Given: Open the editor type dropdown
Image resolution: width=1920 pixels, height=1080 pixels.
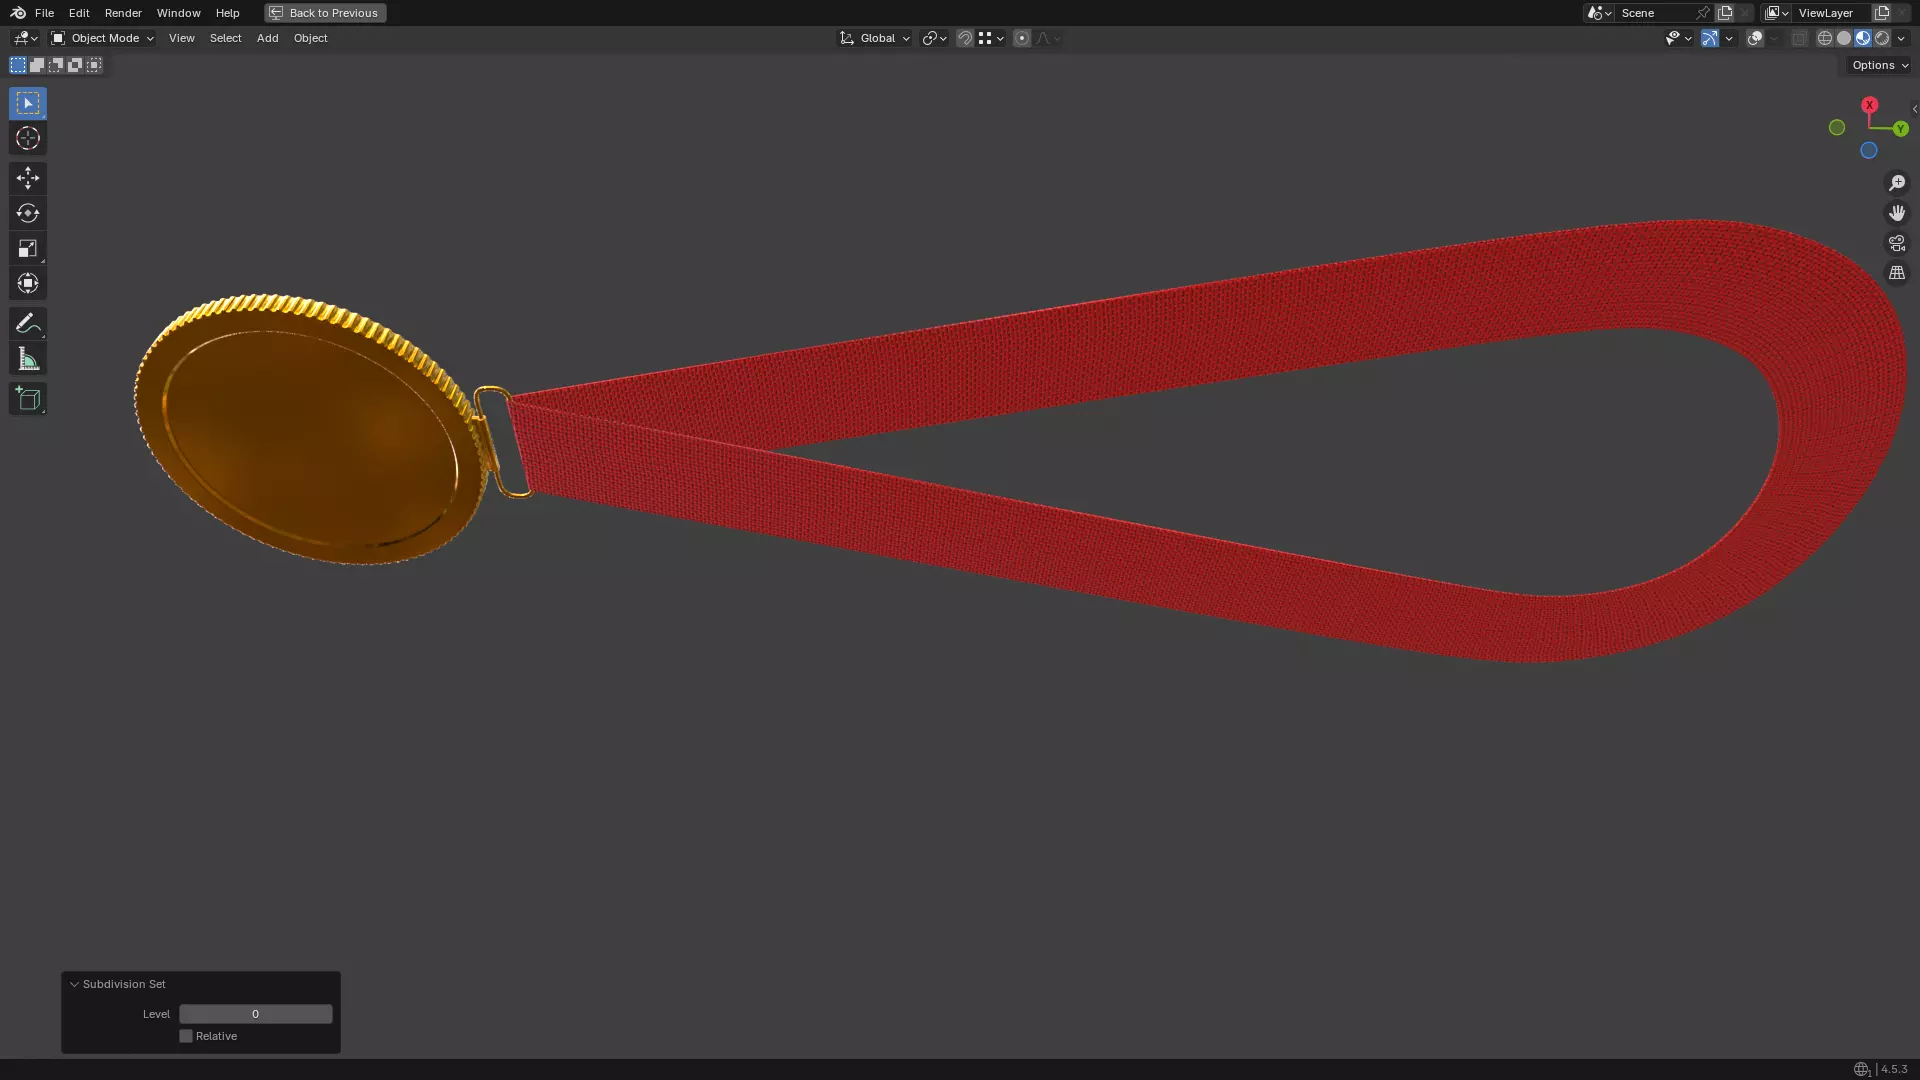Looking at the screenshot, I should pos(25,38).
